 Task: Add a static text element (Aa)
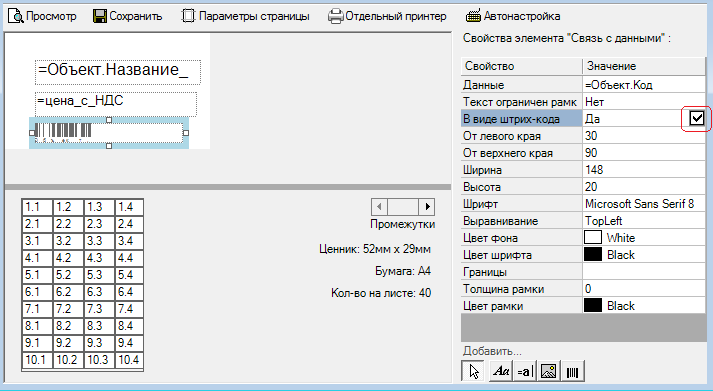[501, 371]
